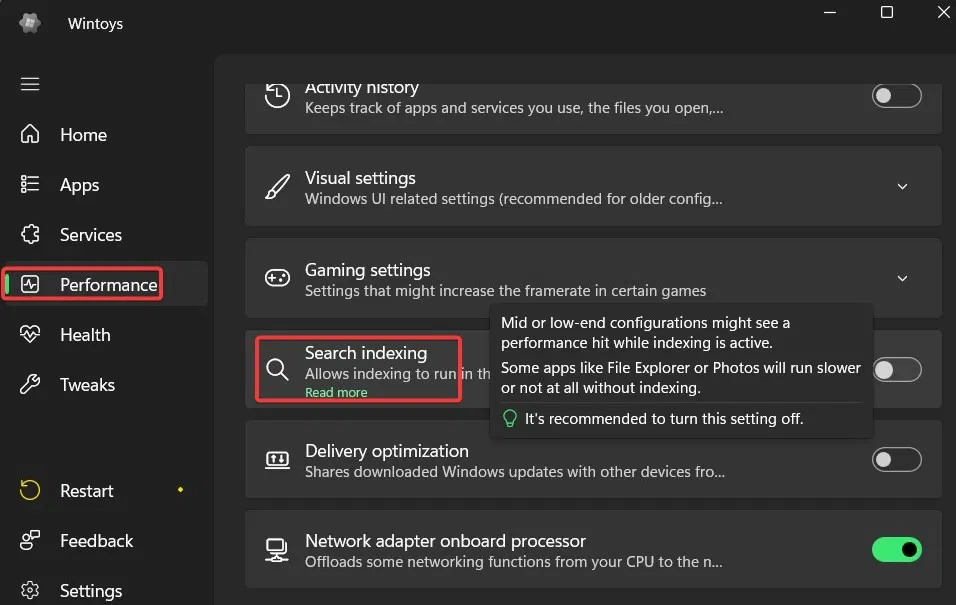The height and width of the screenshot is (605, 956).
Task: Open the Tweaks page
Action: (87, 385)
